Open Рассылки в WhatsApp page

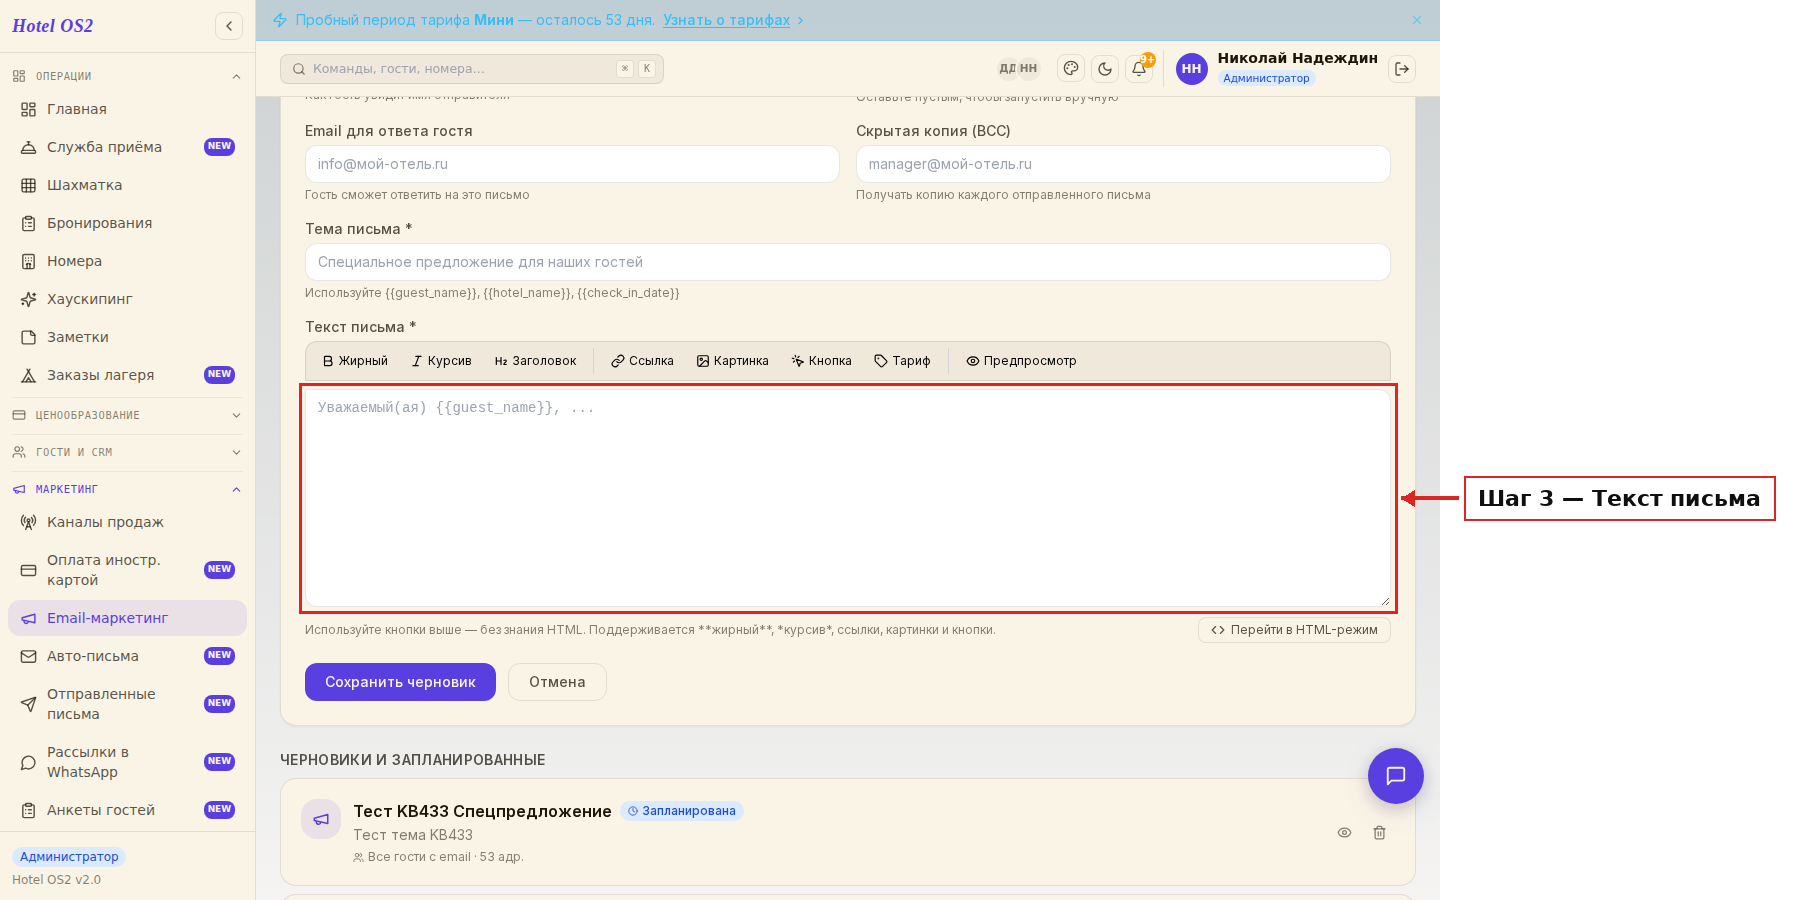(x=127, y=762)
